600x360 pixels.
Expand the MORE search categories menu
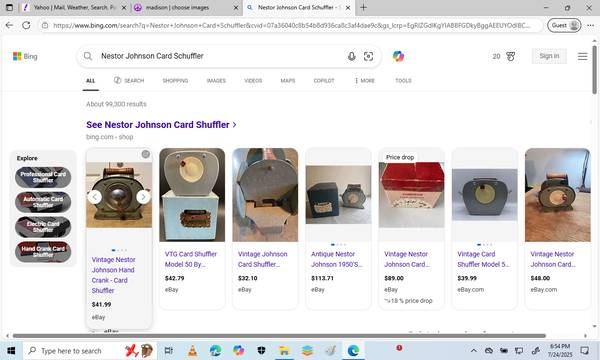pos(365,81)
